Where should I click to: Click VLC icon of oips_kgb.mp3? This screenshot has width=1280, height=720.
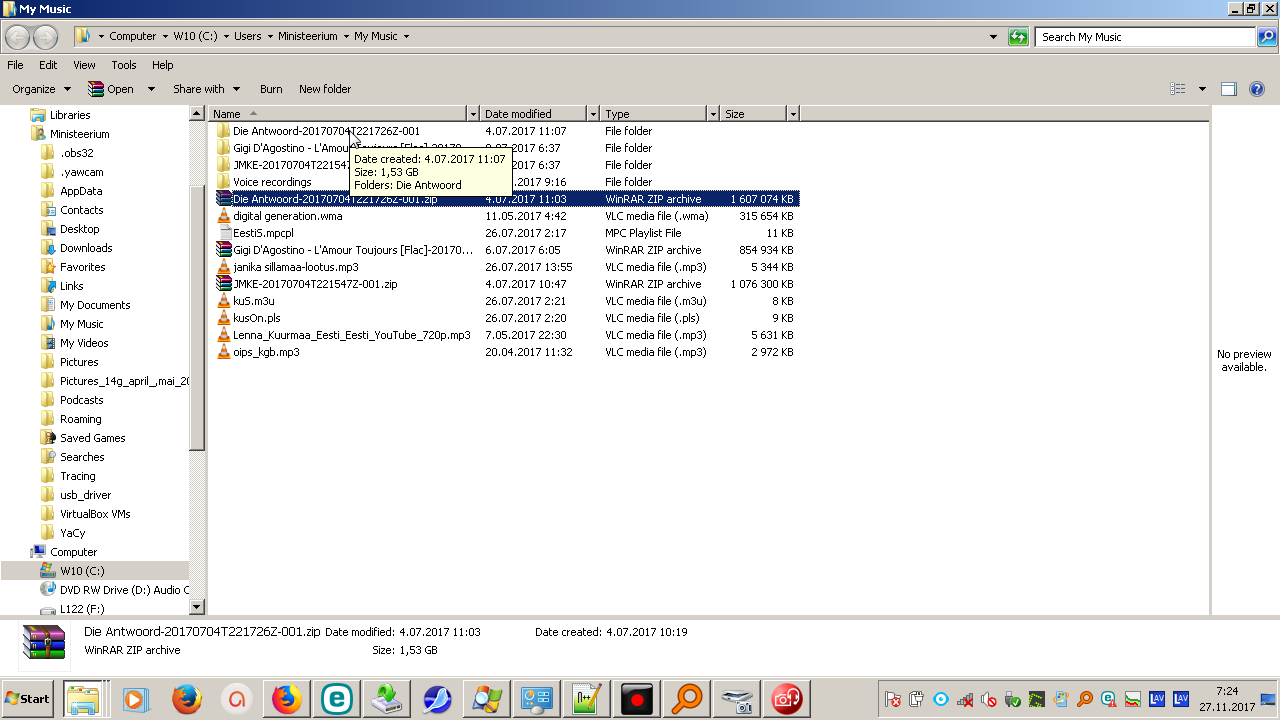[x=224, y=352]
